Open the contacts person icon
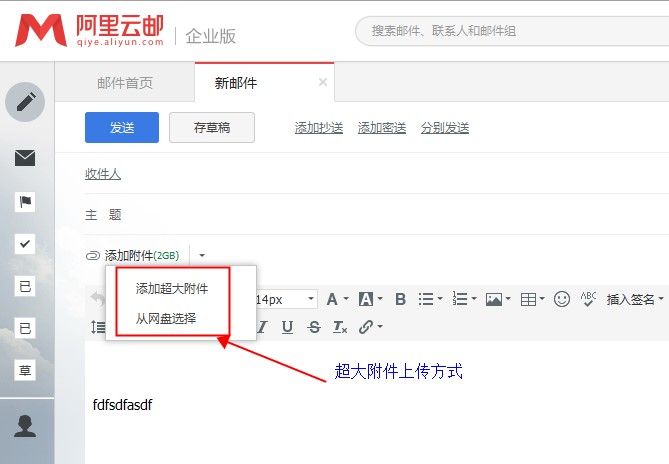The image size is (669, 464). pyautogui.click(x=25, y=425)
